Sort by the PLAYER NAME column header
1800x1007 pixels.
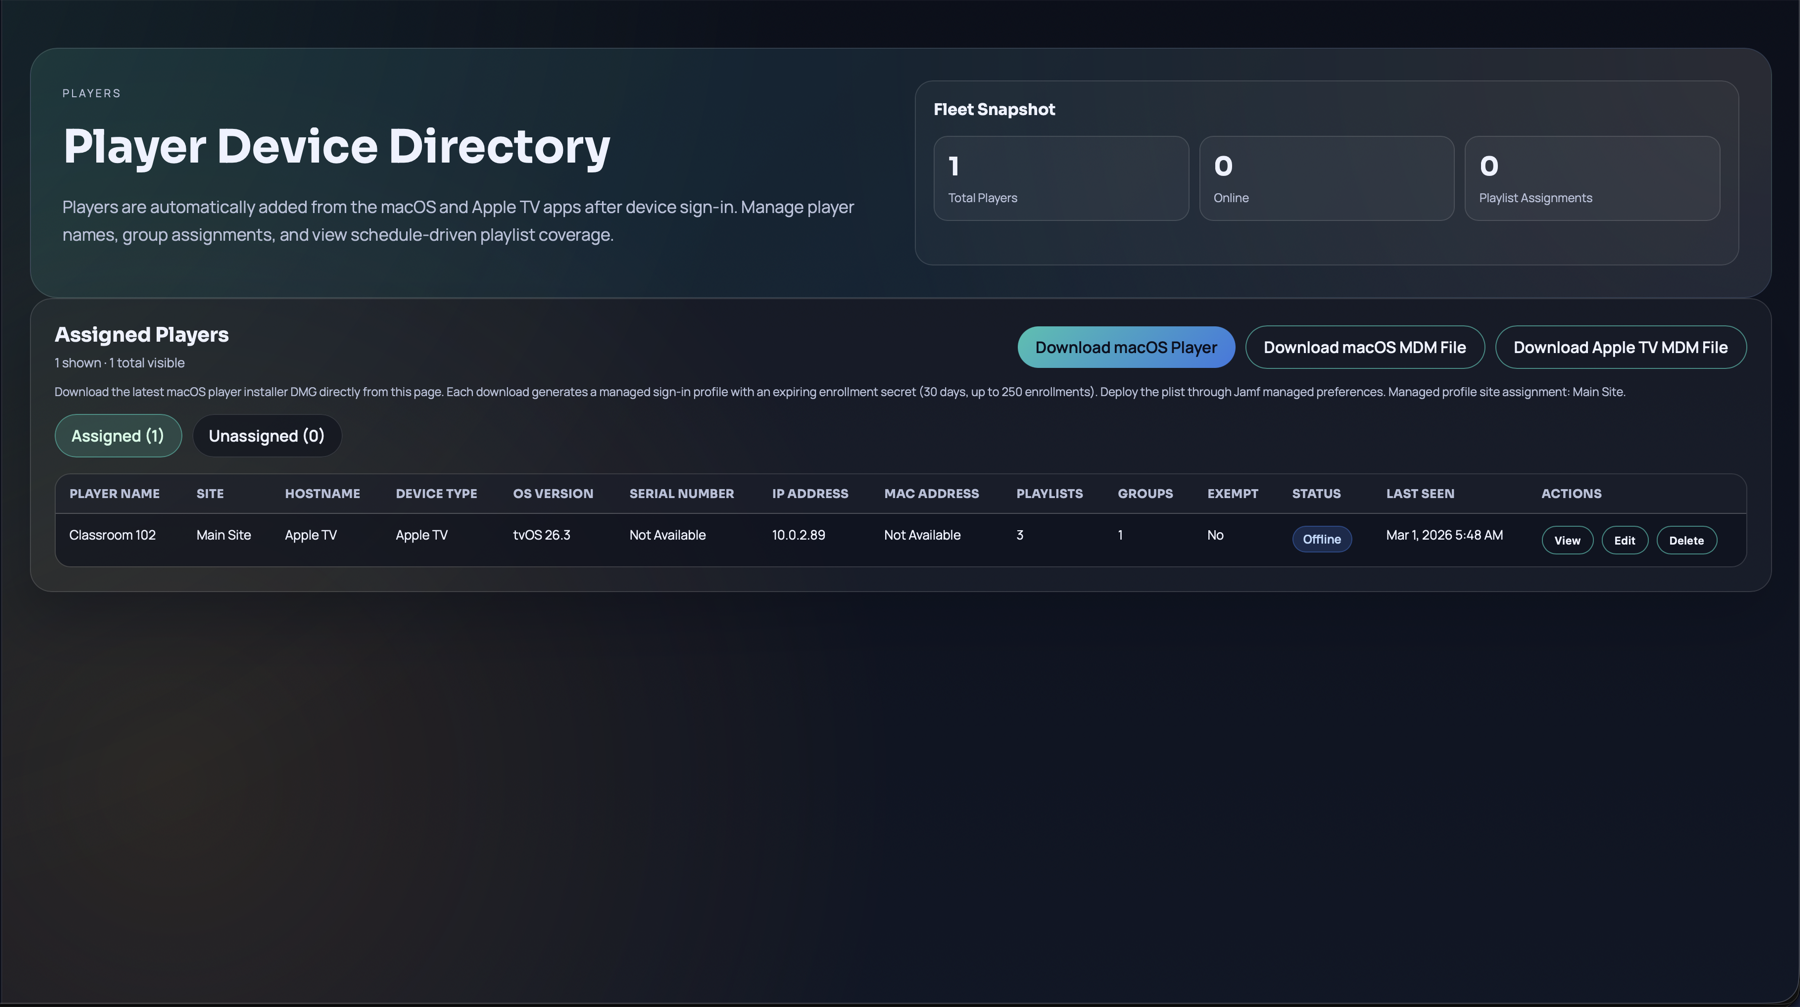pos(114,493)
